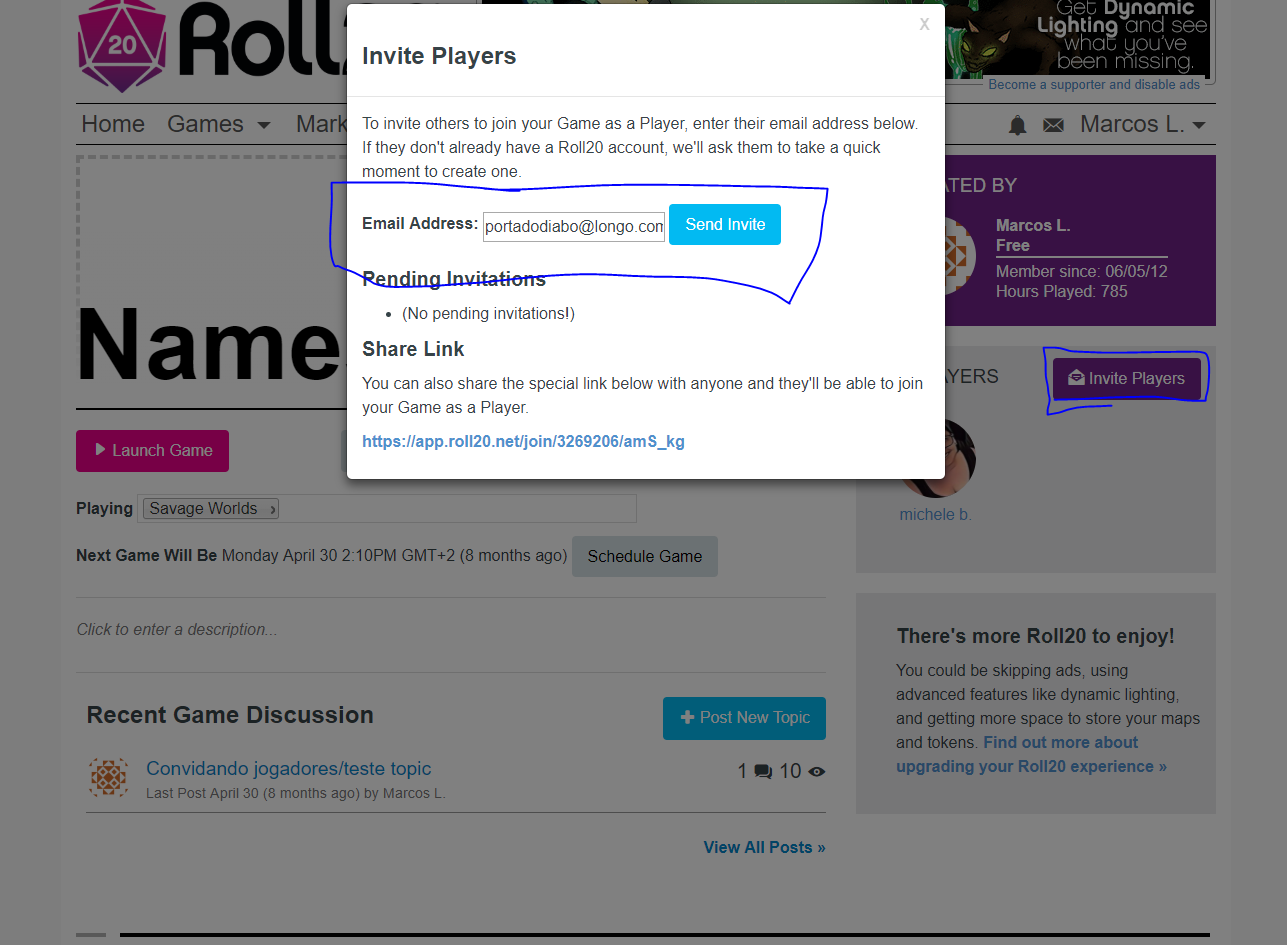Click the 'Last Post April 30' line

pos(296,793)
